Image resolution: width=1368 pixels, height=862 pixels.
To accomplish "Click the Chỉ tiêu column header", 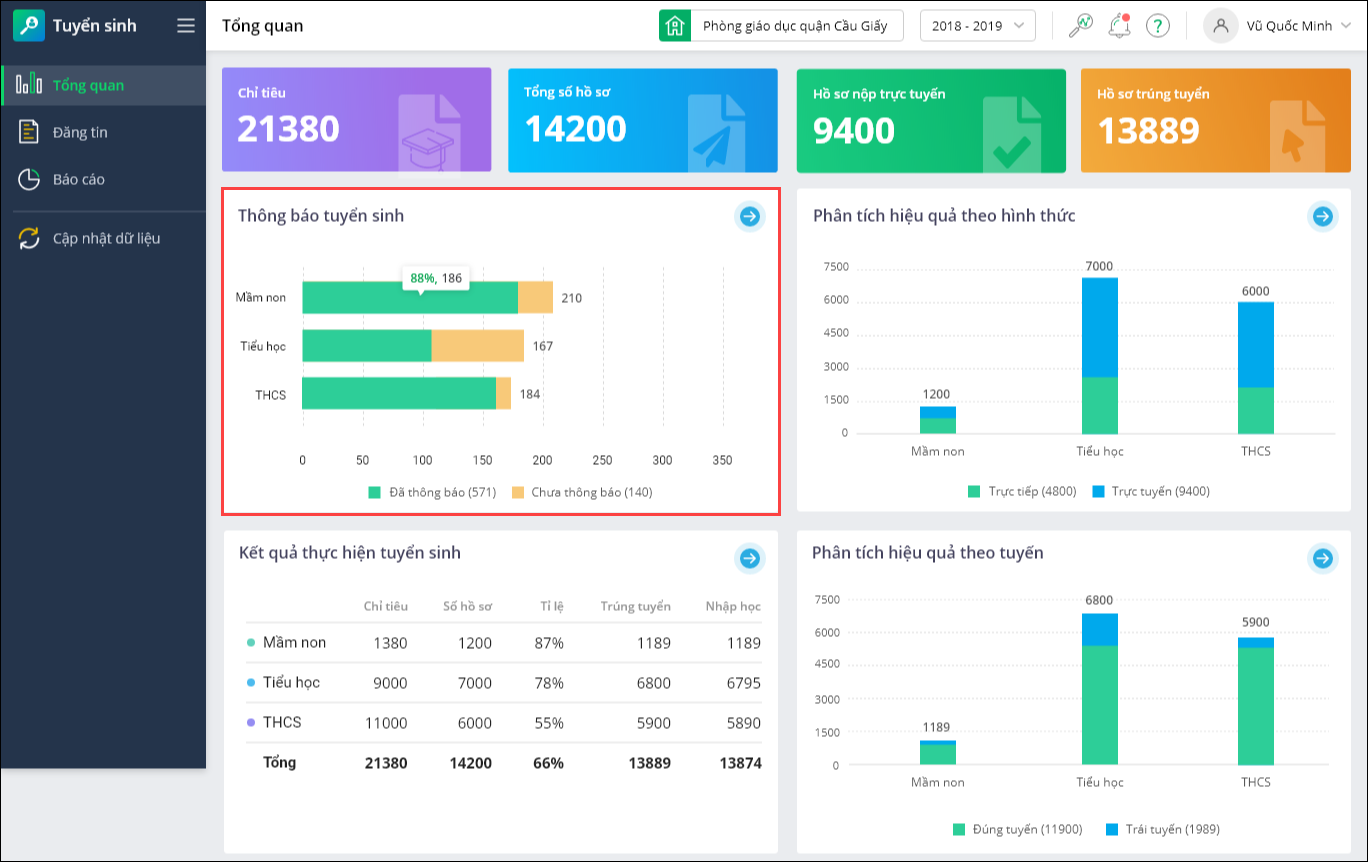I will tap(386, 606).
